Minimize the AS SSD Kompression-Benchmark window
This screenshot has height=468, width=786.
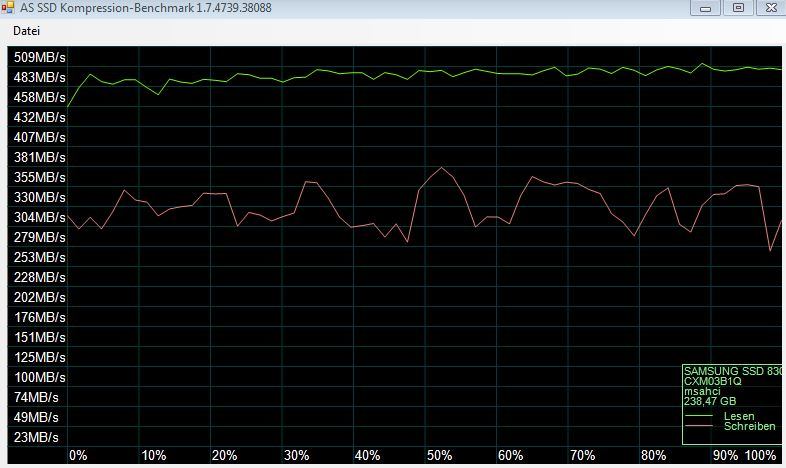click(705, 8)
